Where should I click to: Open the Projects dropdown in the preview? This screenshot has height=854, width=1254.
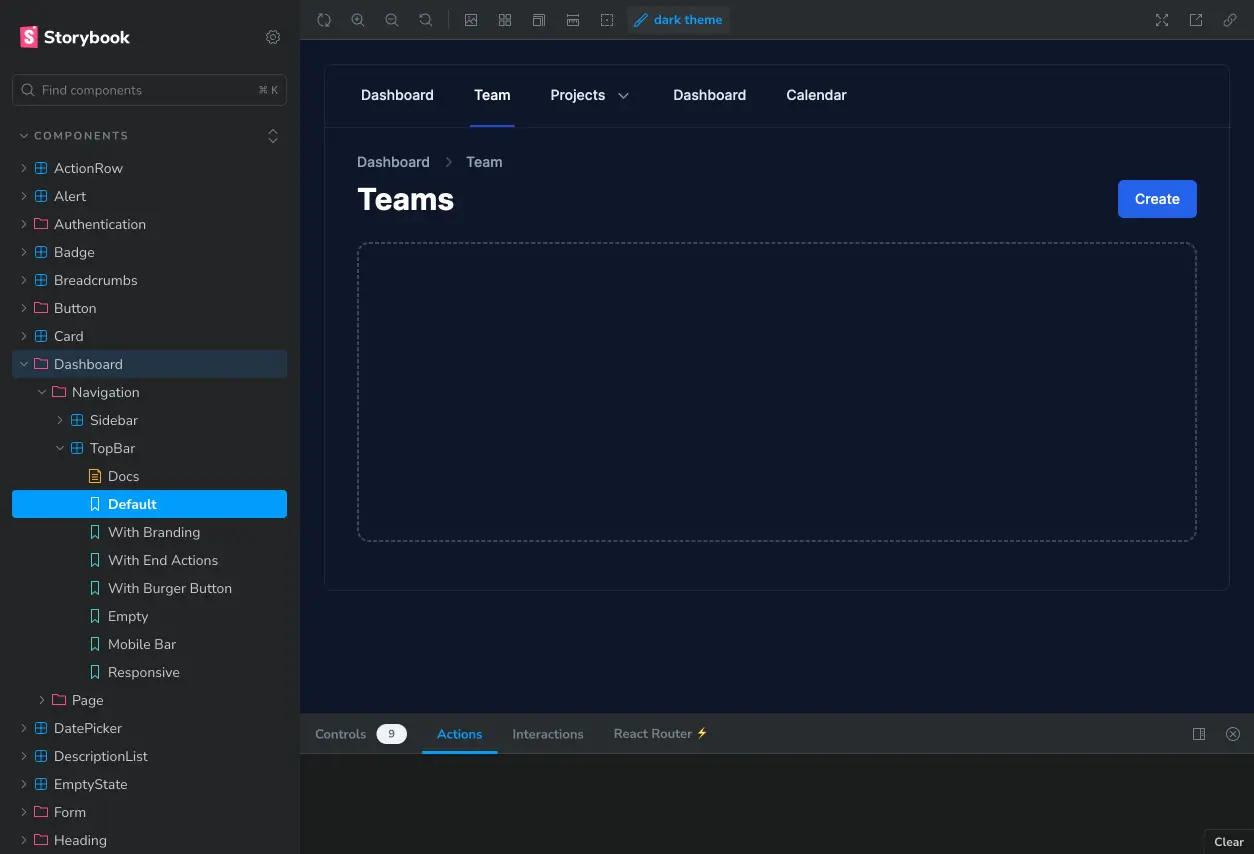[x=590, y=95]
